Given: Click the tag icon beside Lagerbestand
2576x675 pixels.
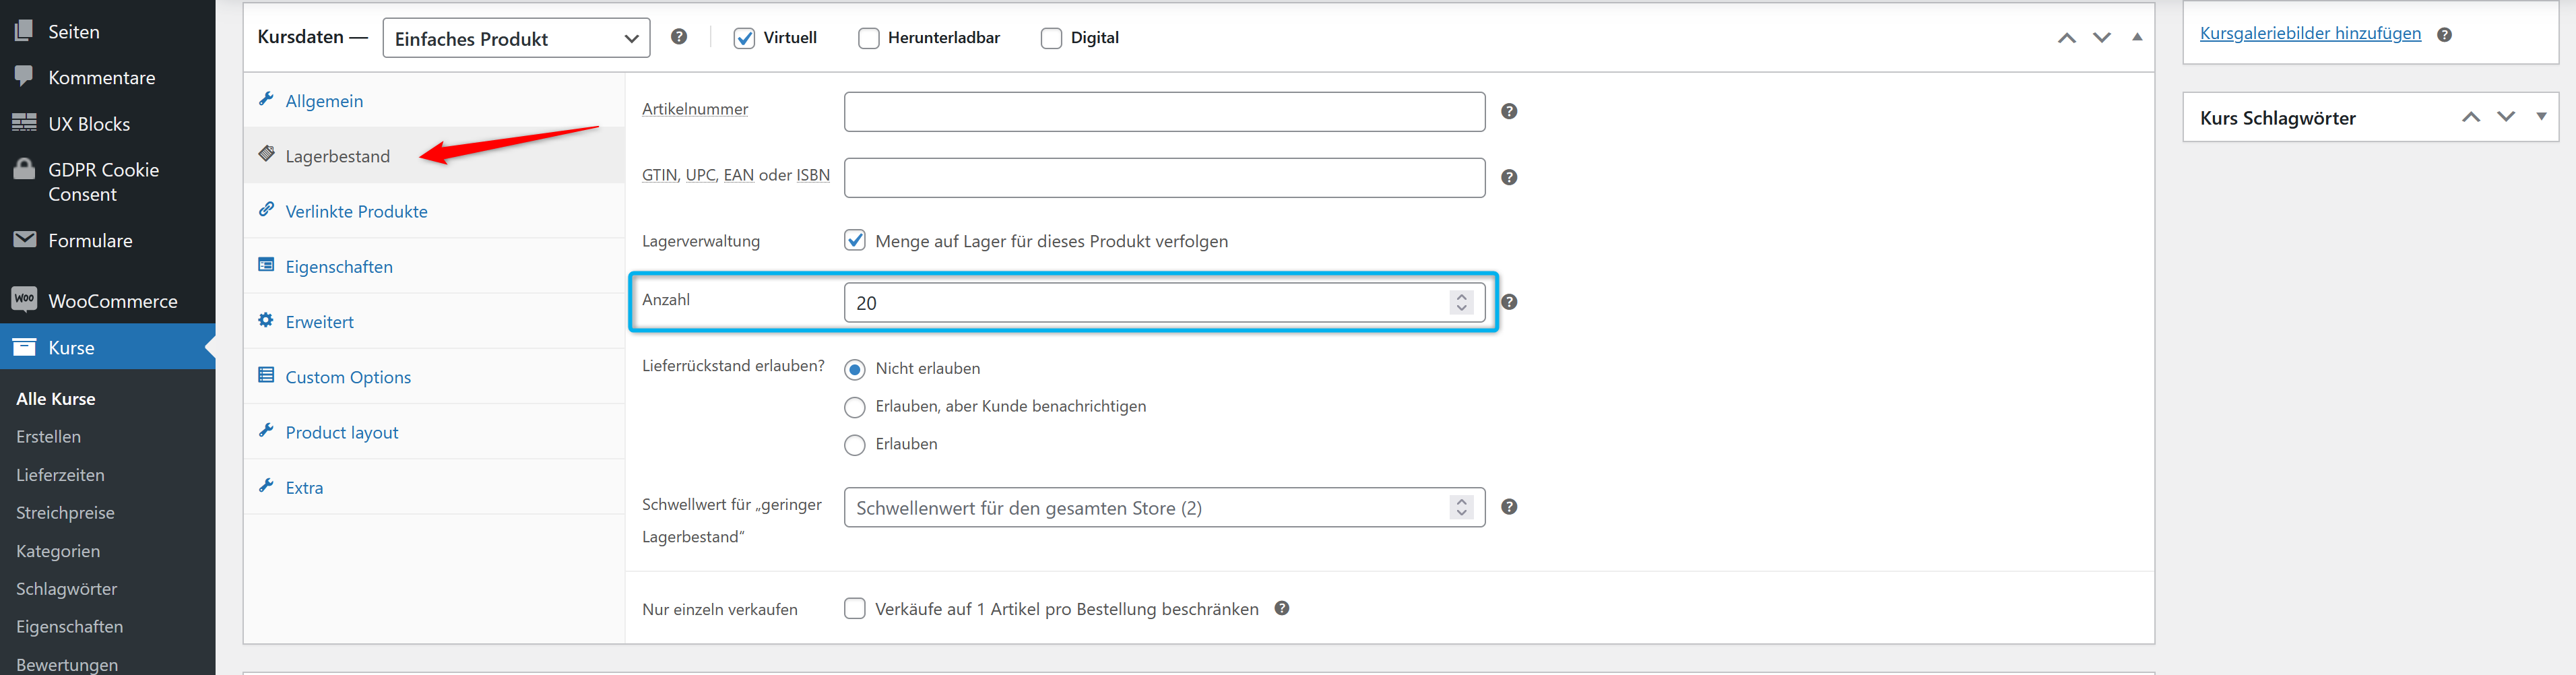Looking at the screenshot, I should click(x=266, y=154).
